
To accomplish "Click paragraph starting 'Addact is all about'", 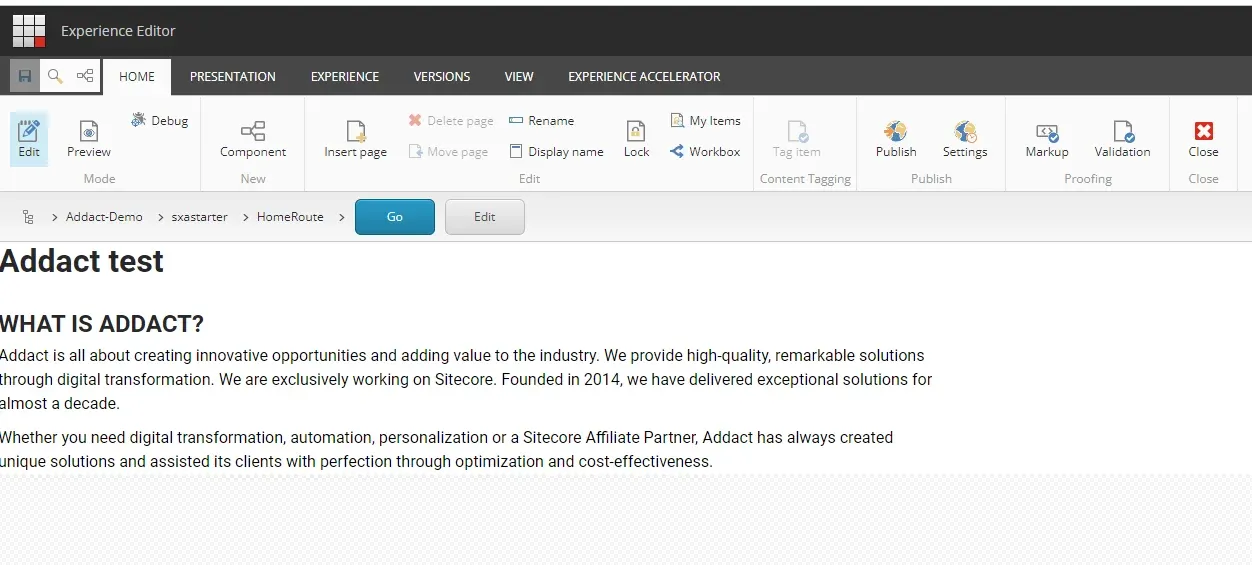I will click(466, 380).
